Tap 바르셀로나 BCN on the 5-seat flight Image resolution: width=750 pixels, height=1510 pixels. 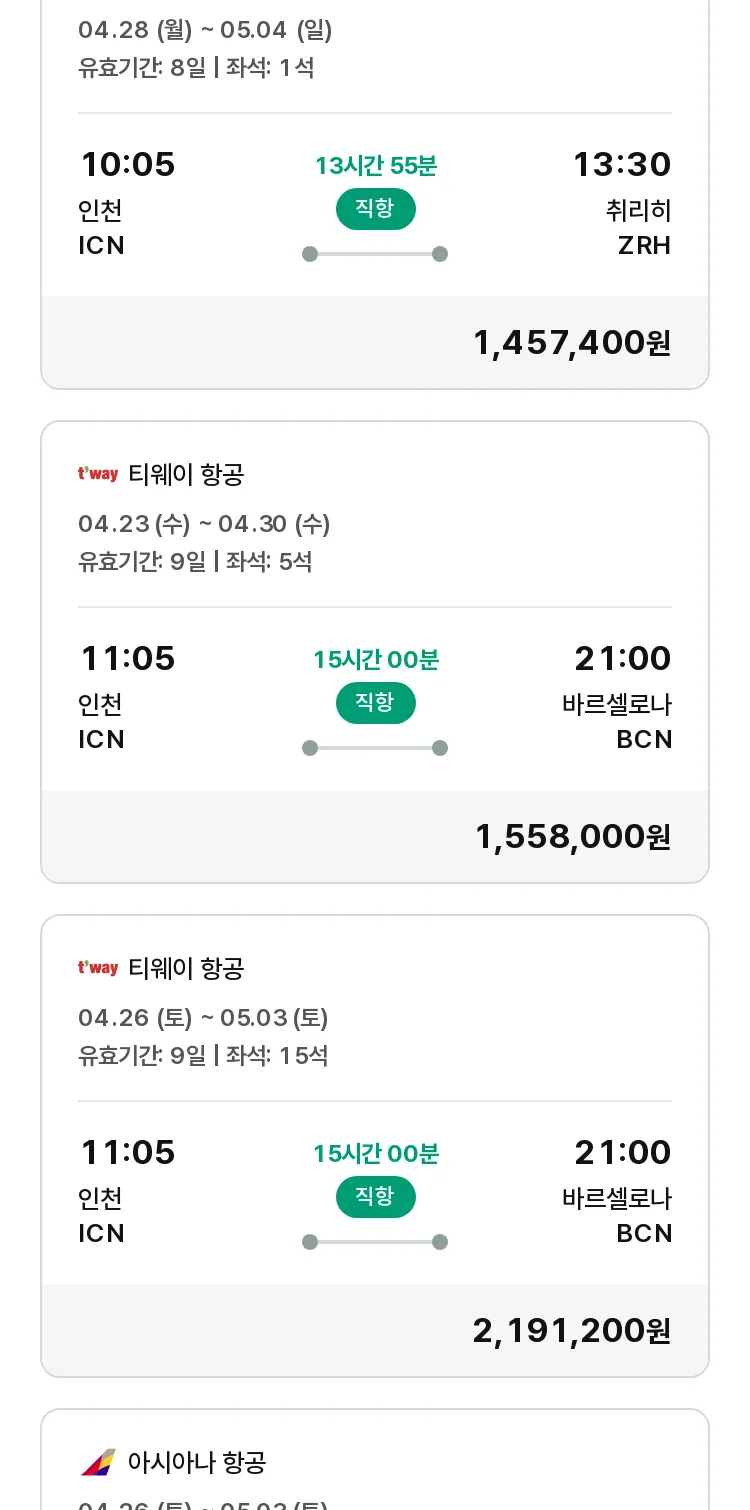(617, 722)
